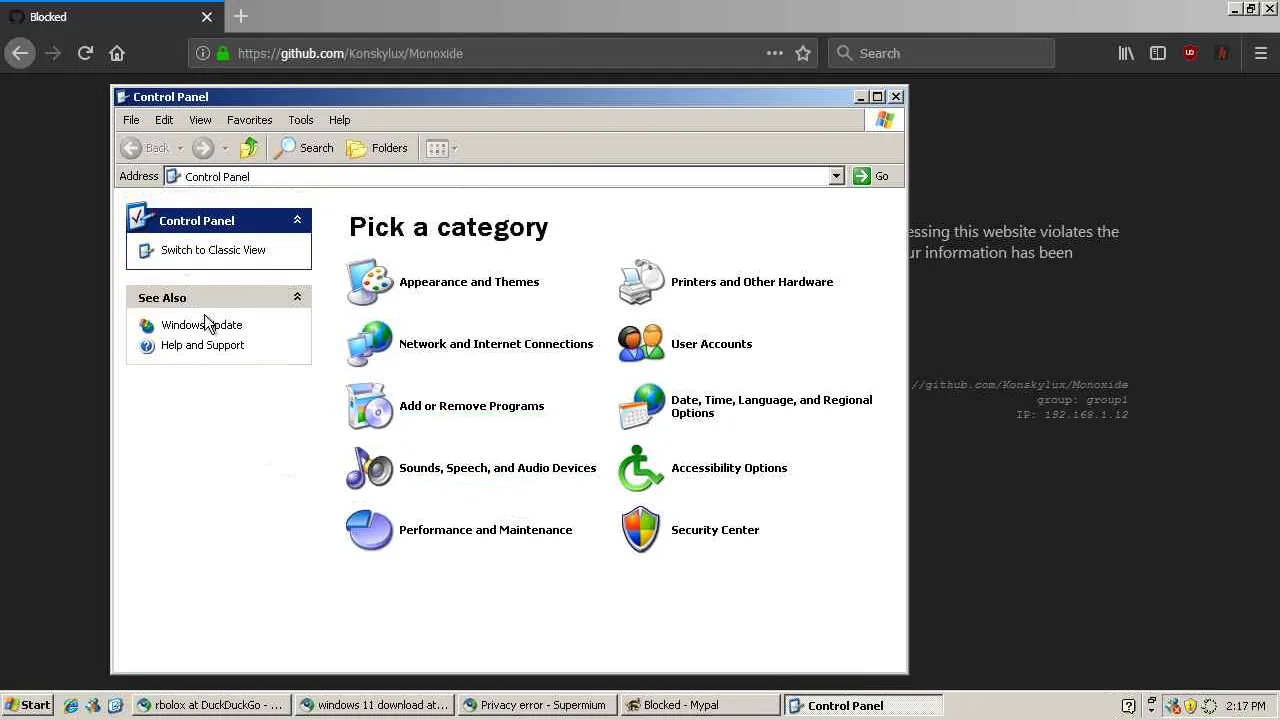Click the Folders toolbar button

(x=378, y=148)
